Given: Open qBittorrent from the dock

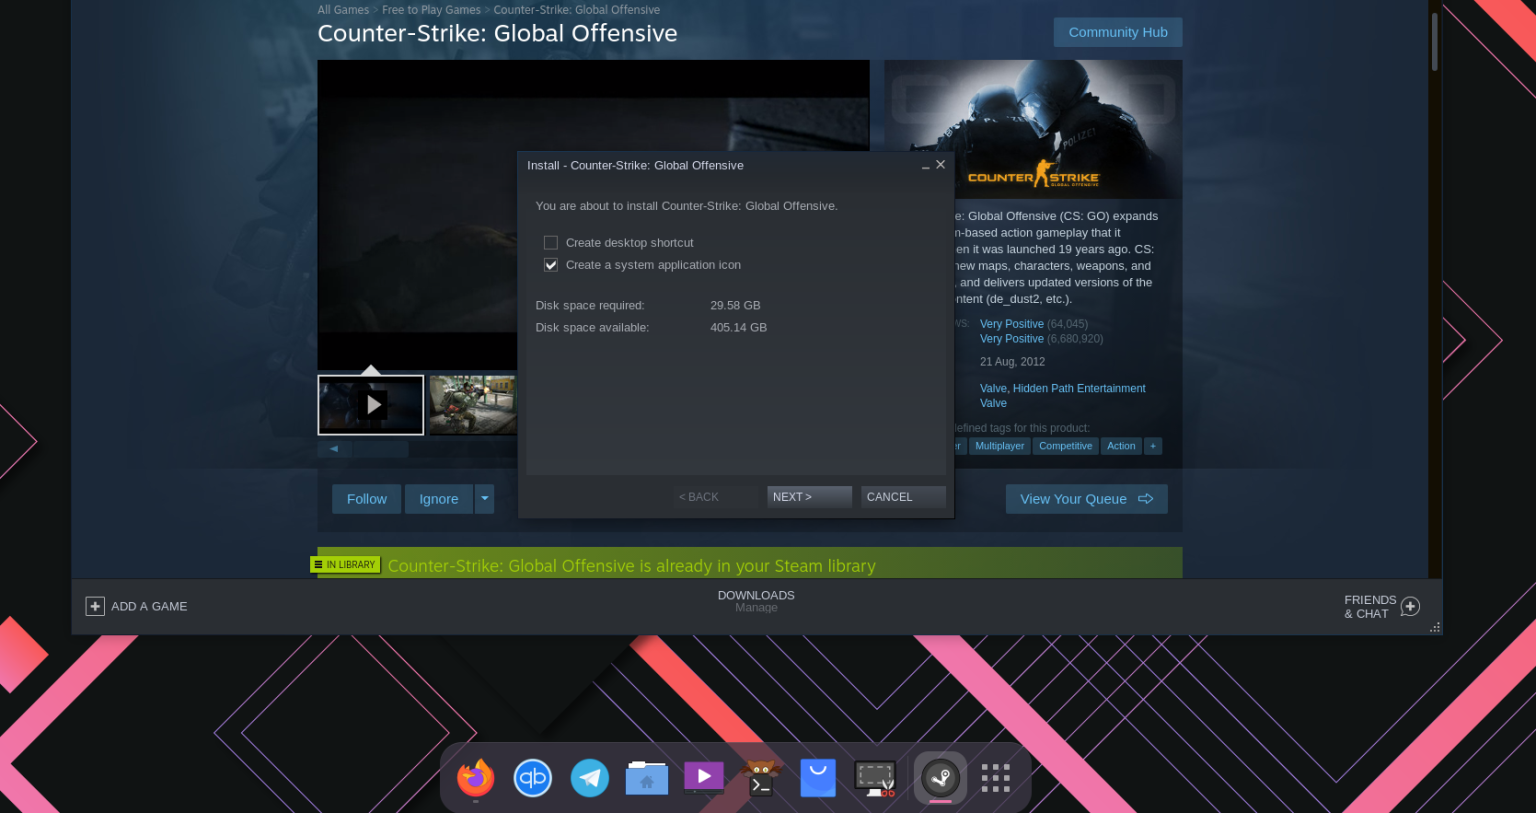Looking at the screenshot, I should coord(532,777).
